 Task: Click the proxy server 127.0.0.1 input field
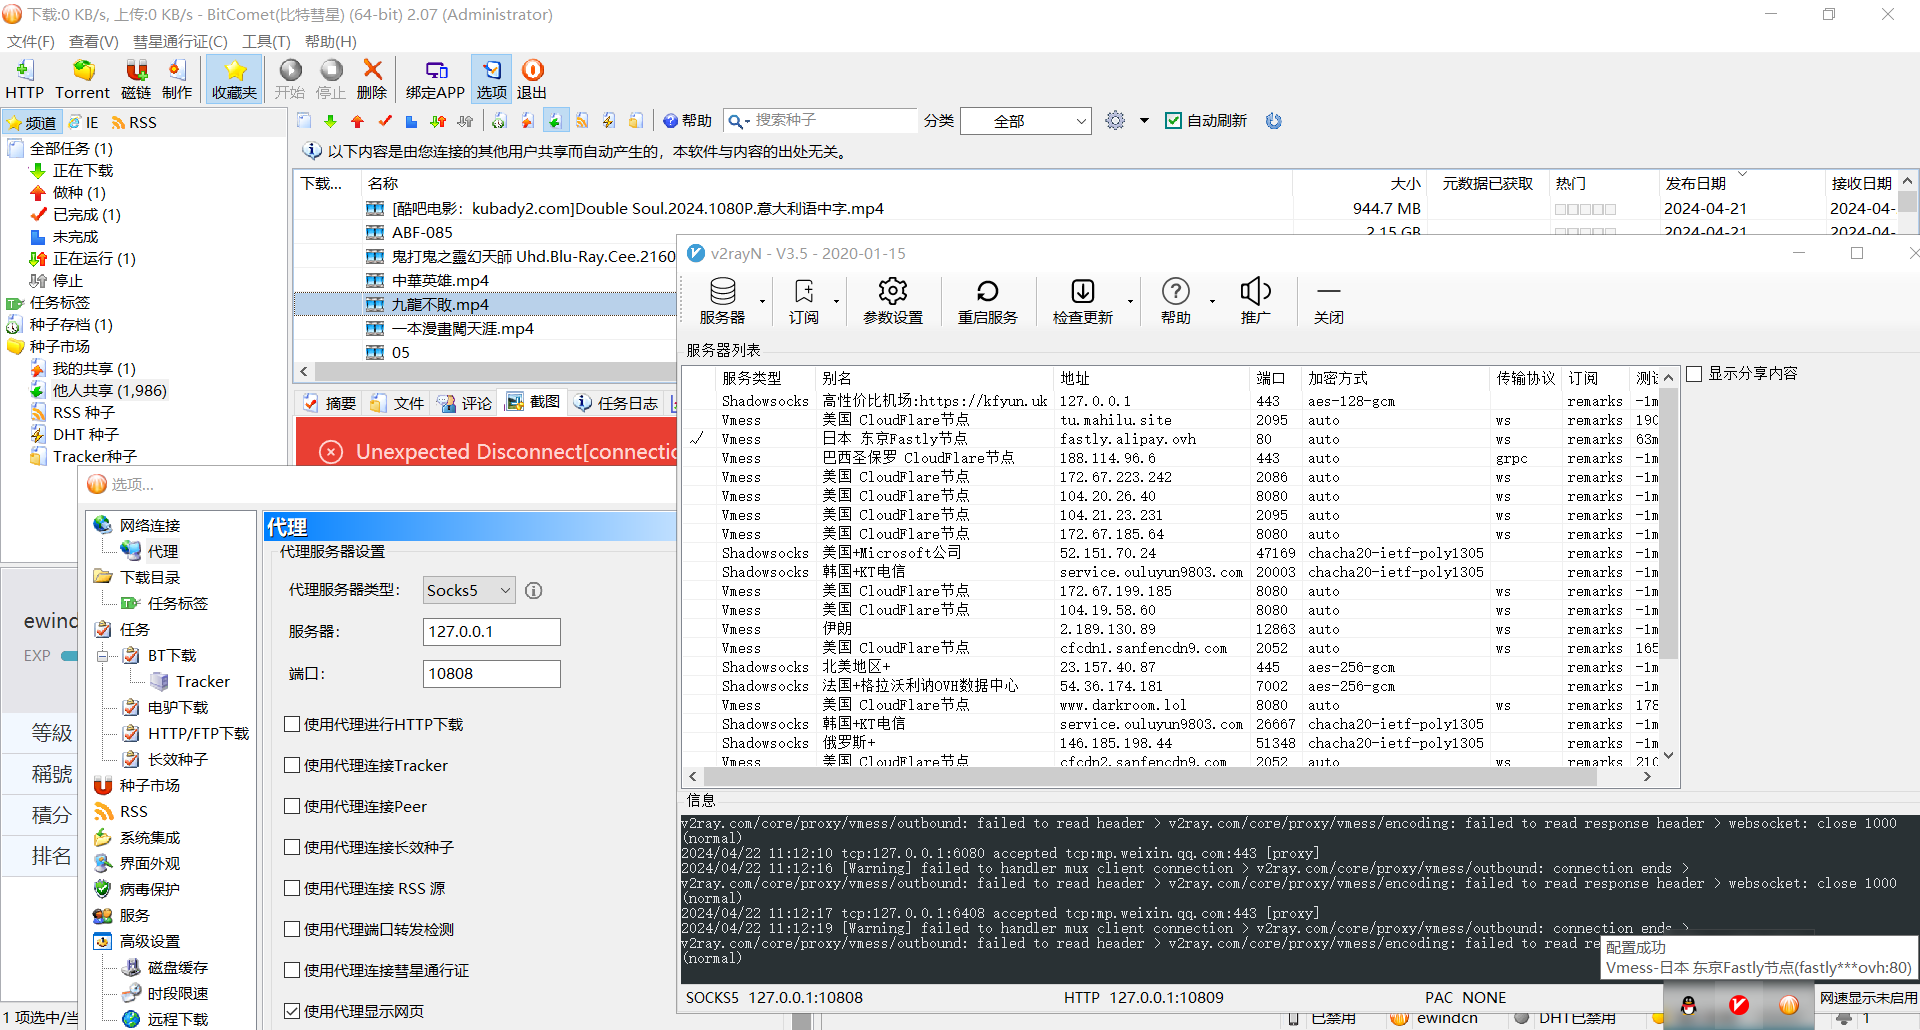pyautogui.click(x=491, y=632)
